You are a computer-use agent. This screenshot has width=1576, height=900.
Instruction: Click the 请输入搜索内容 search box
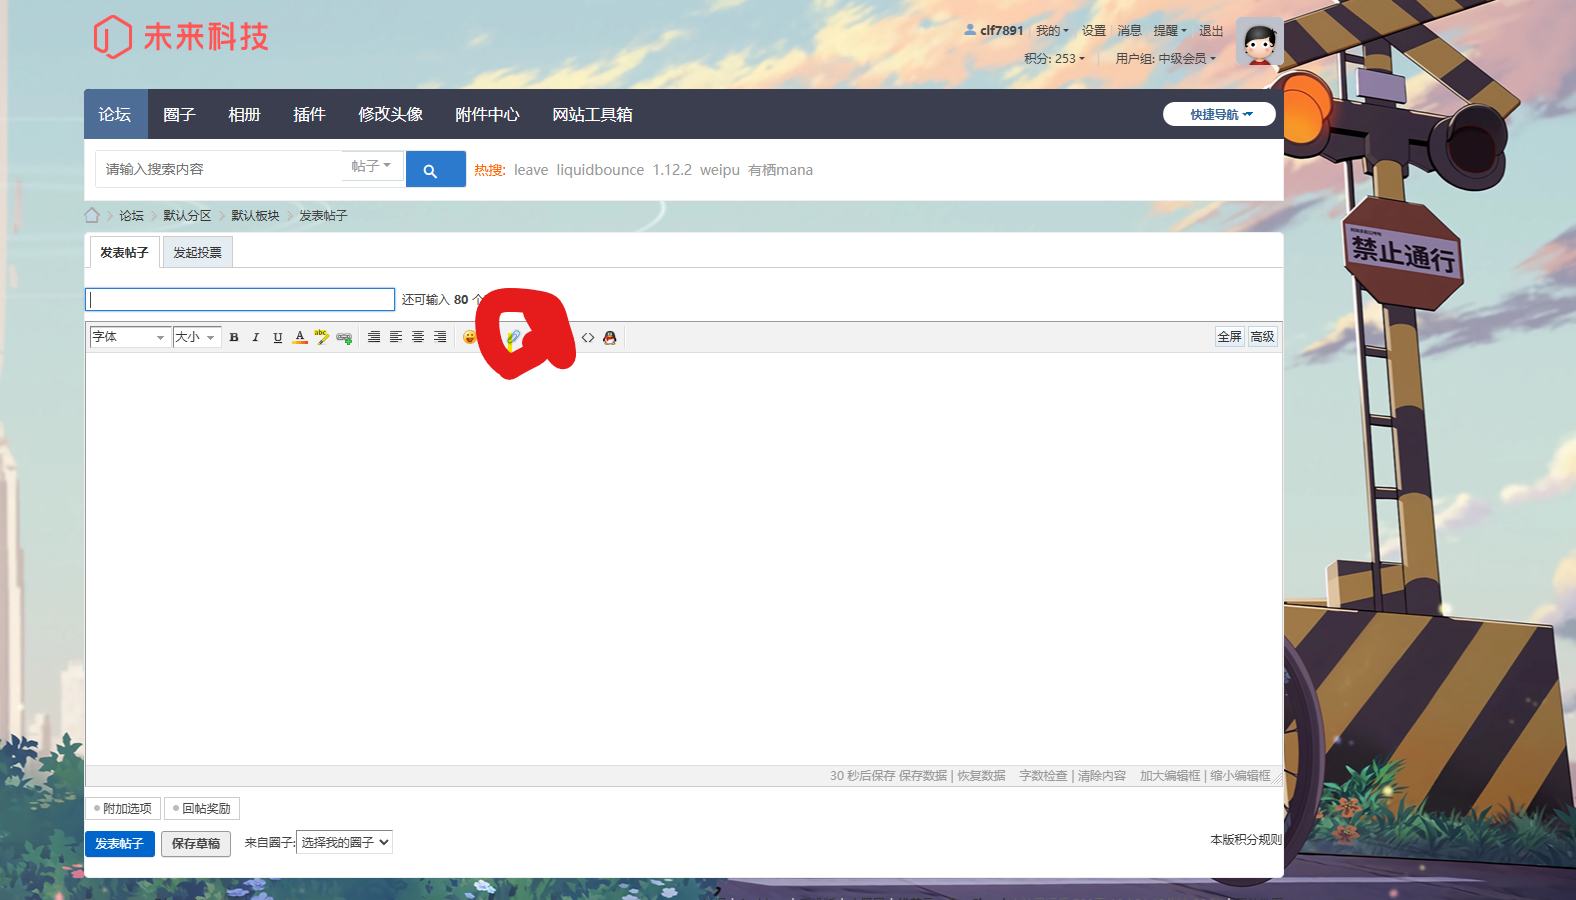(x=220, y=169)
